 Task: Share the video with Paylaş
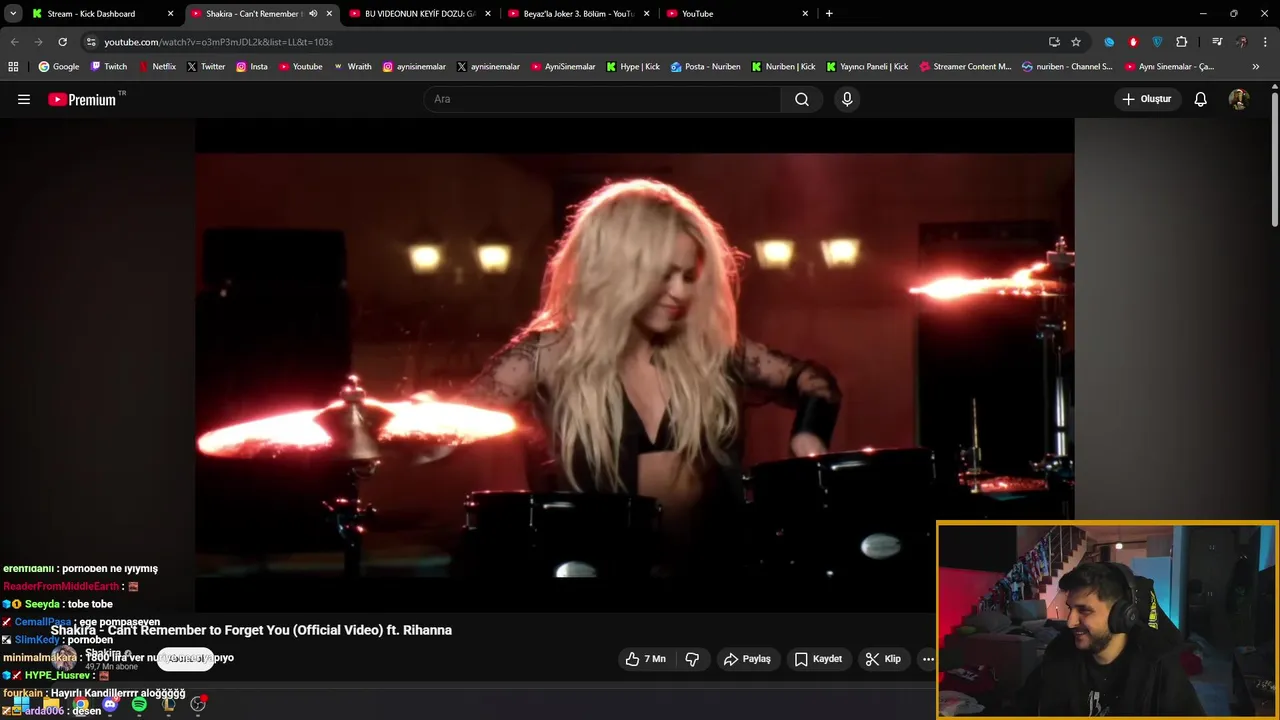(x=748, y=659)
